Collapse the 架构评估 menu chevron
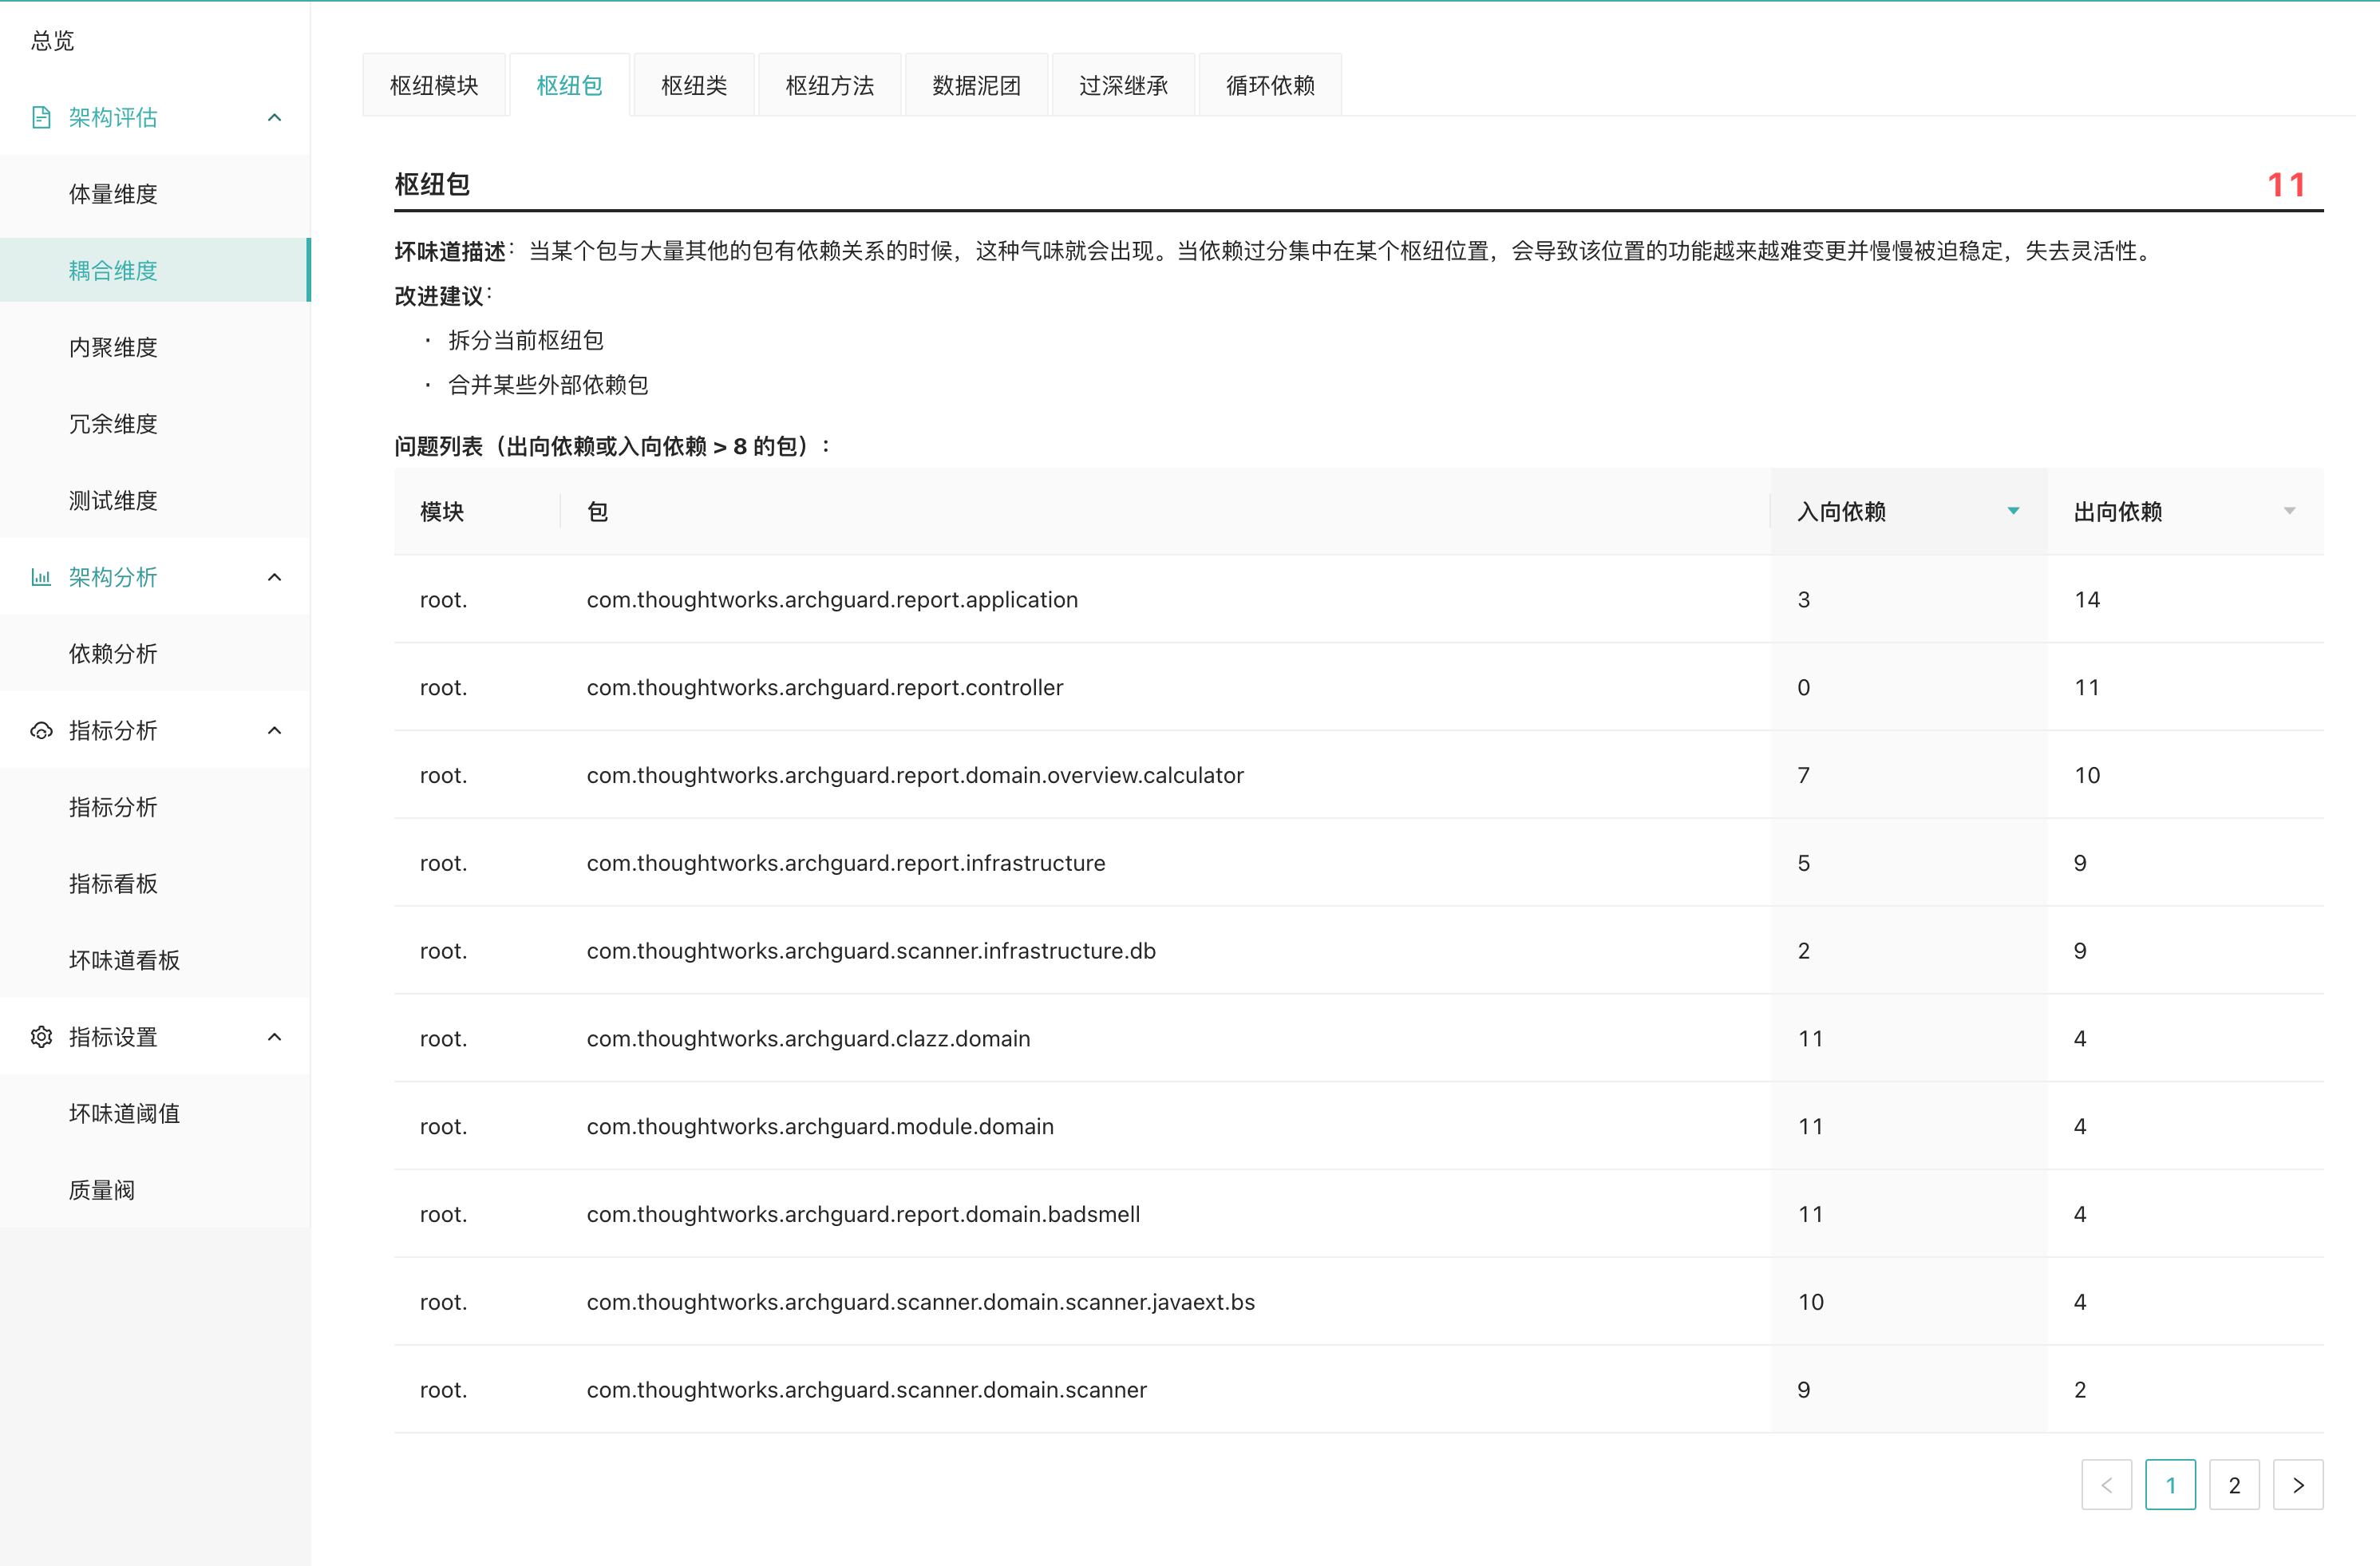 [274, 118]
